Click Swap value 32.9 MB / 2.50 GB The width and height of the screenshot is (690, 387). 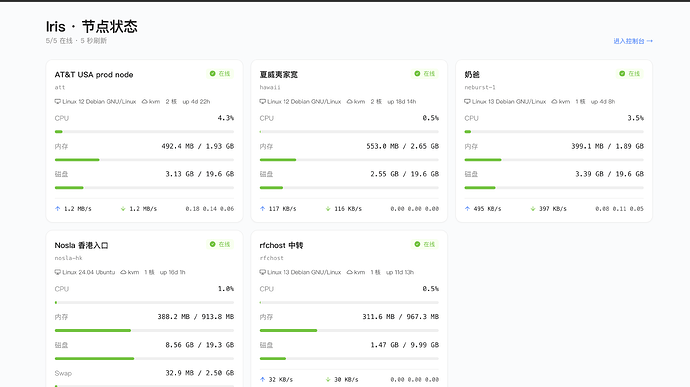(200, 373)
